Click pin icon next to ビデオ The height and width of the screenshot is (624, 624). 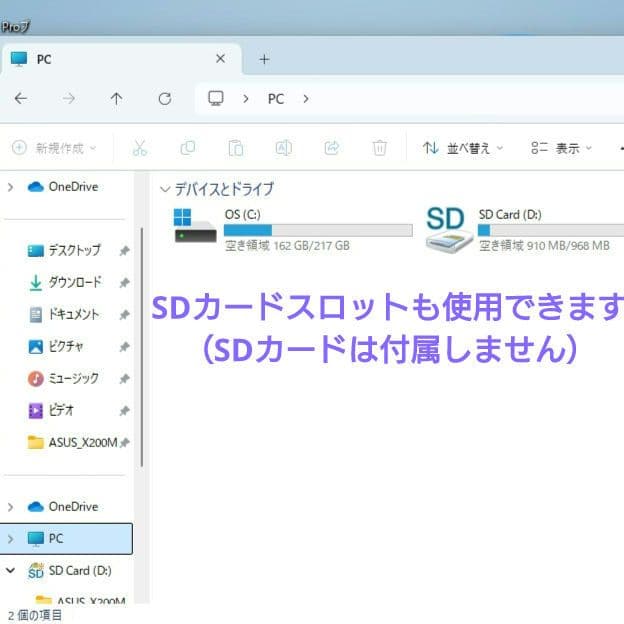(125, 410)
